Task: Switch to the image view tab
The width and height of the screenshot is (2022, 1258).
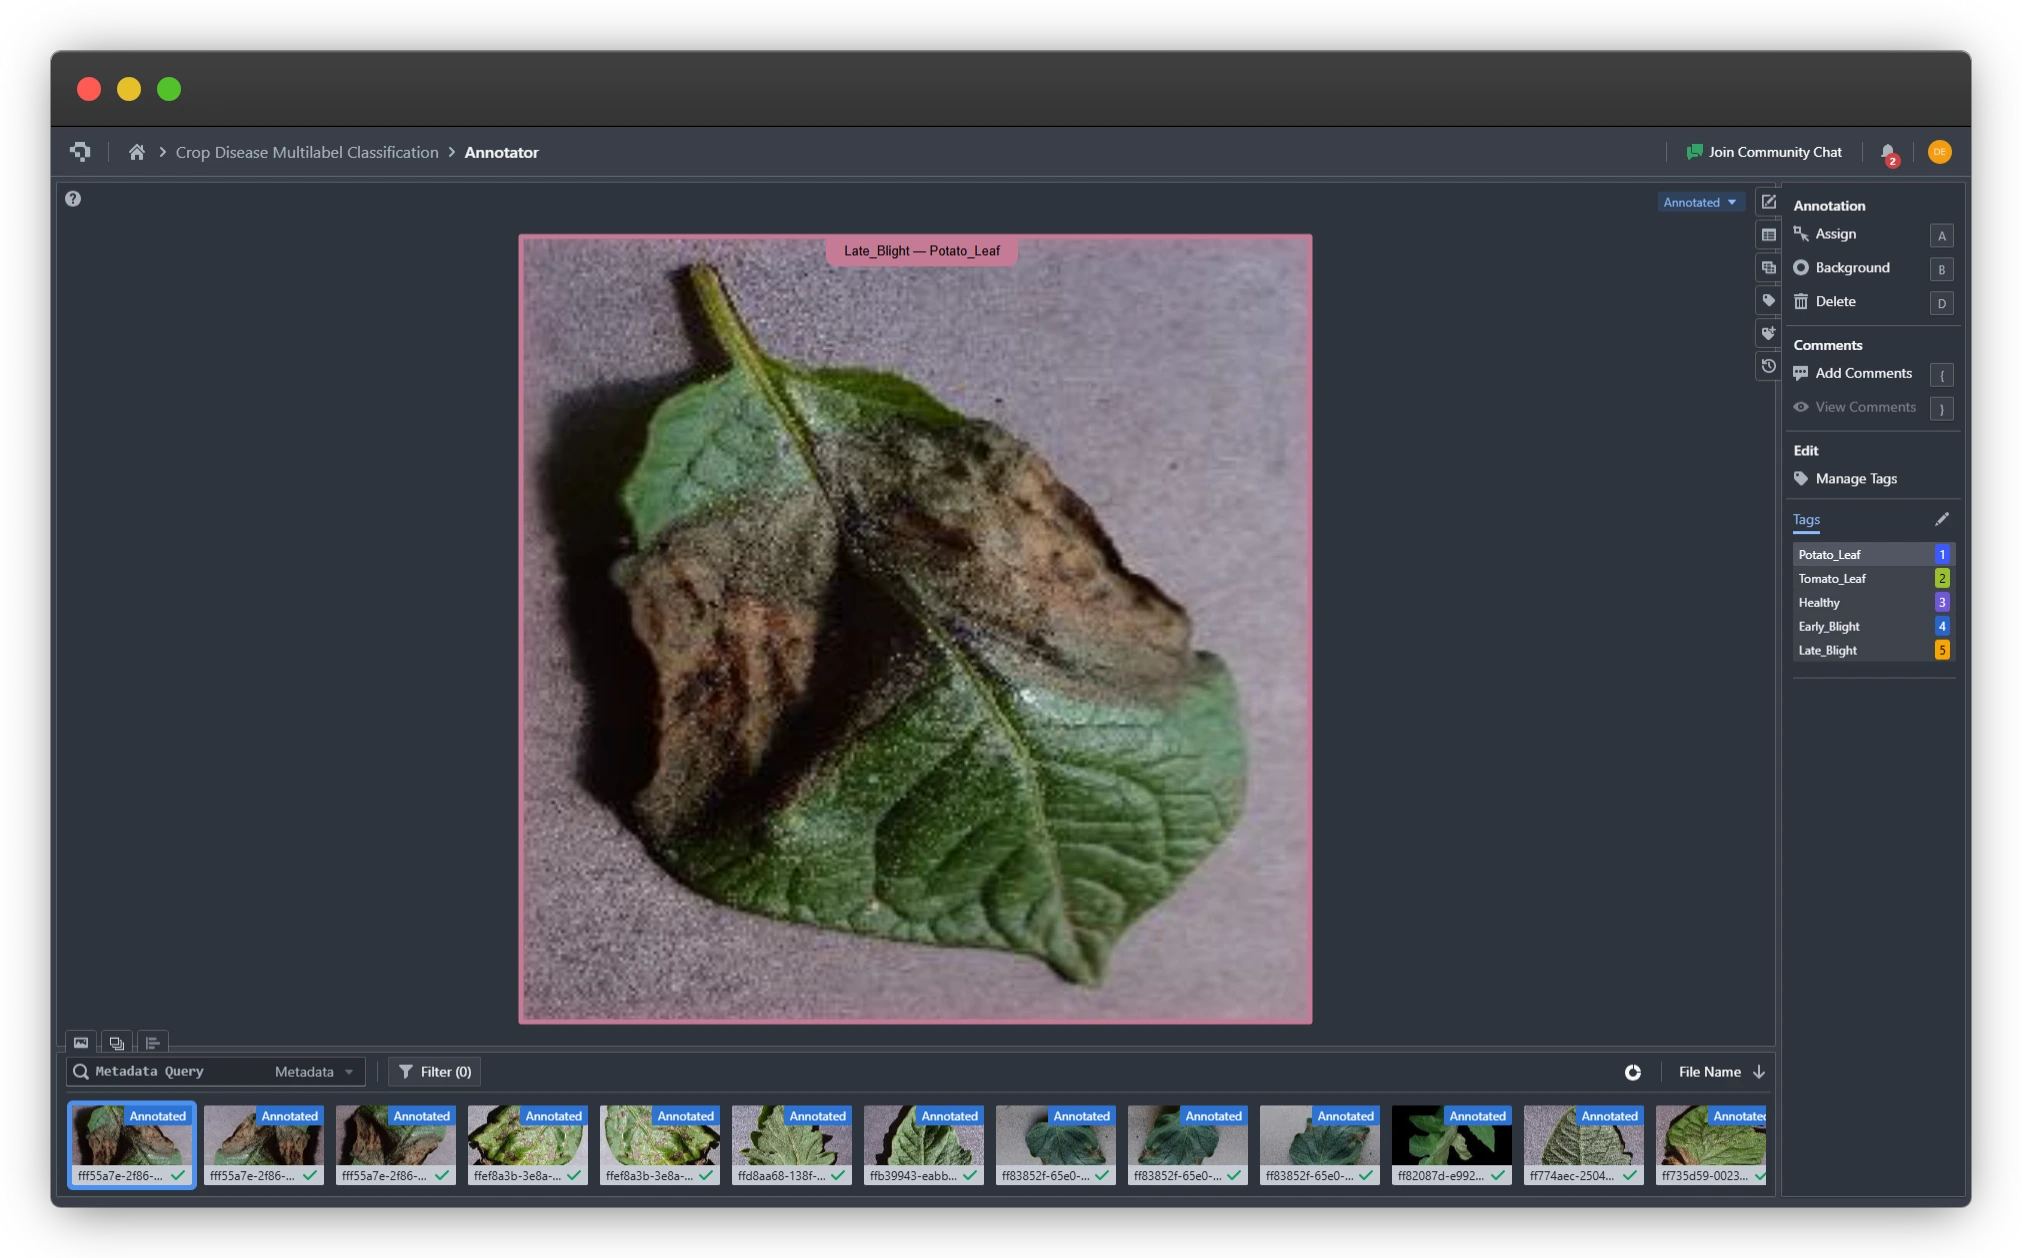Action: point(81,1043)
